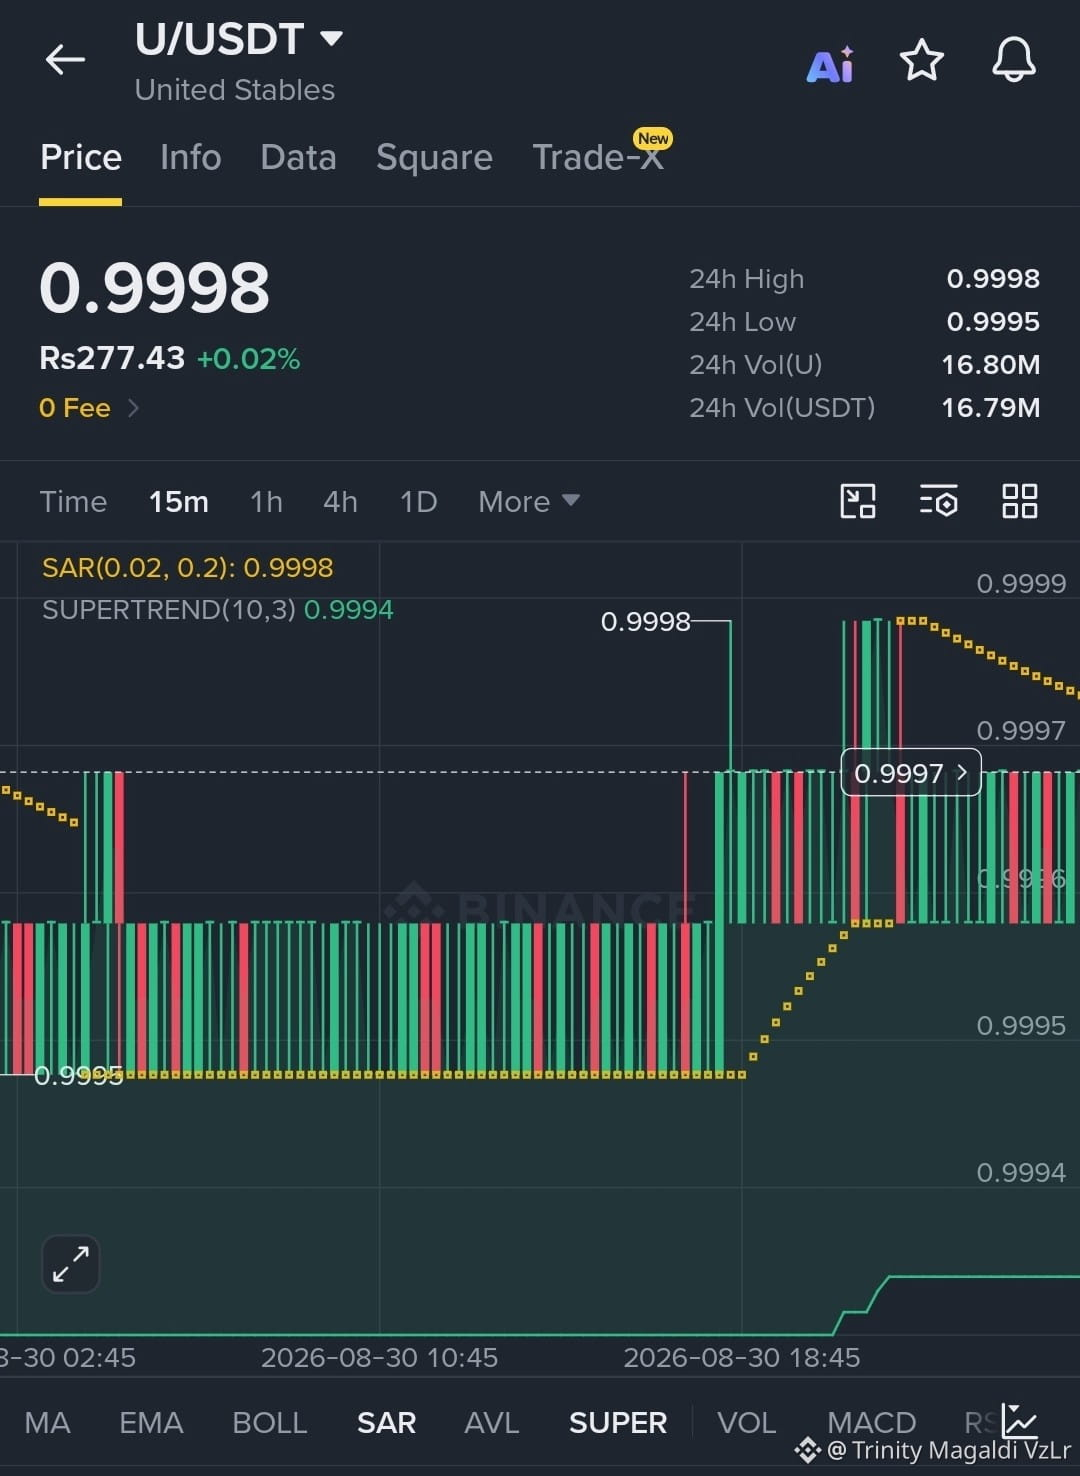
Task: Expand the More timeframes dropdown
Action: [x=528, y=501]
